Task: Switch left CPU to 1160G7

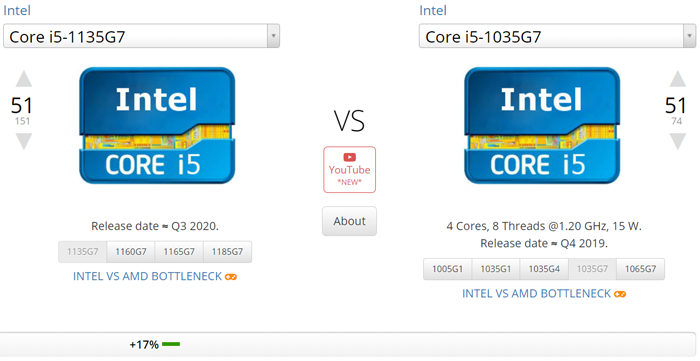Action: pos(131,252)
